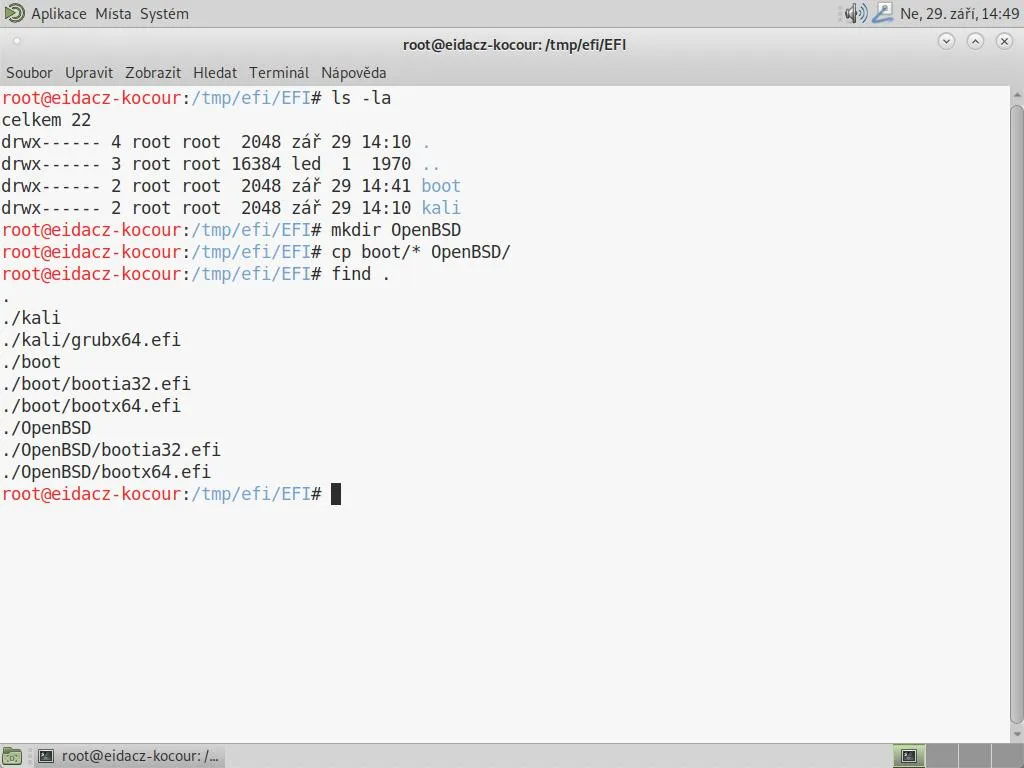Open the Zobrazit menu
Viewport: 1024px width, 768px height.
[x=153, y=72]
